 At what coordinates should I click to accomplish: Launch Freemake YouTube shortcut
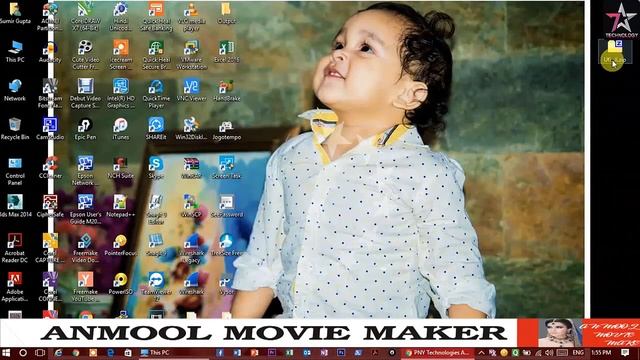click(x=85, y=287)
